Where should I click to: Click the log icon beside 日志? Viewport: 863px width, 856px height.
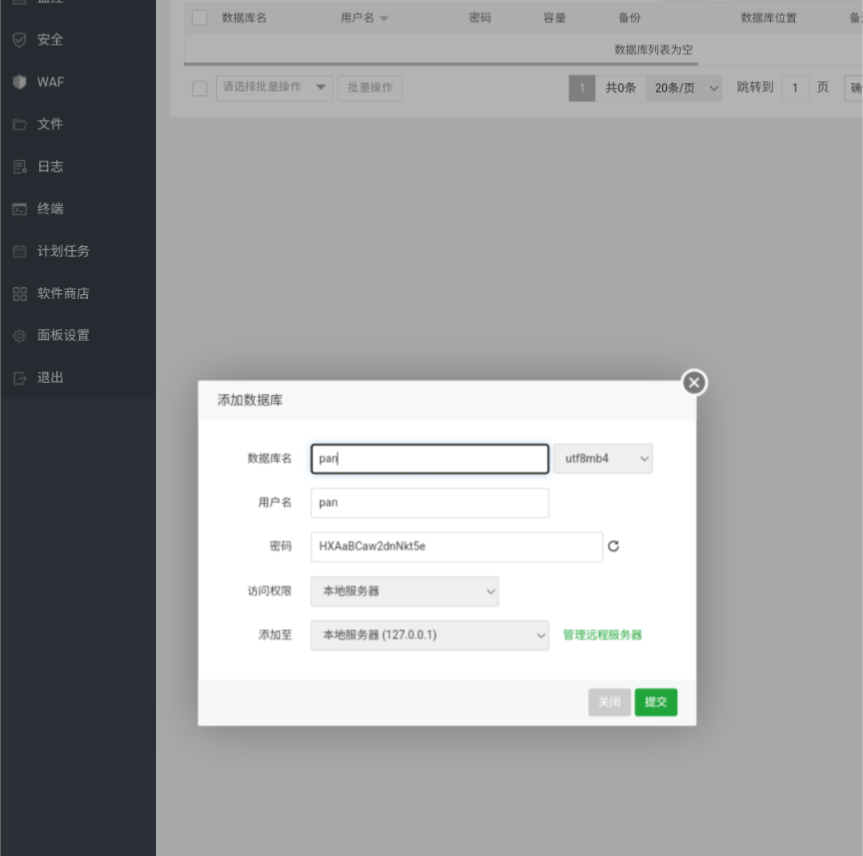pyautogui.click(x=19, y=167)
